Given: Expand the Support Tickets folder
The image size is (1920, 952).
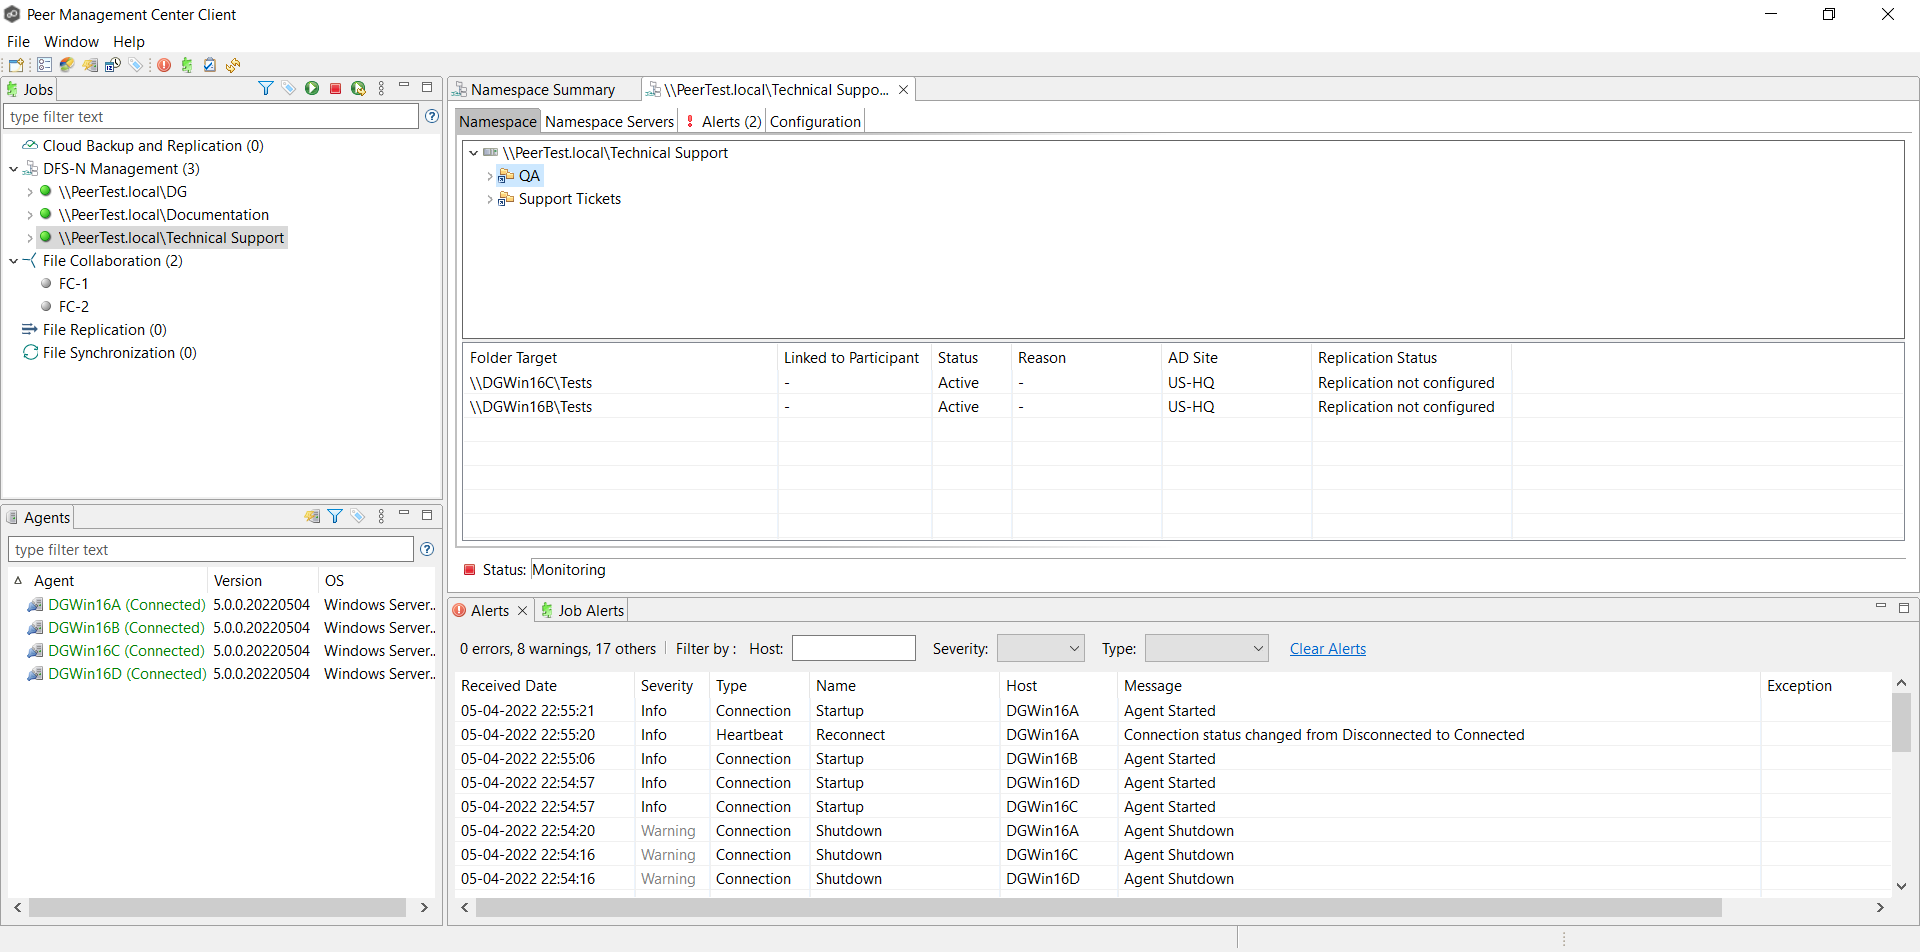Looking at the screenshot, I should pyautogui.click(x=490, y=199).
